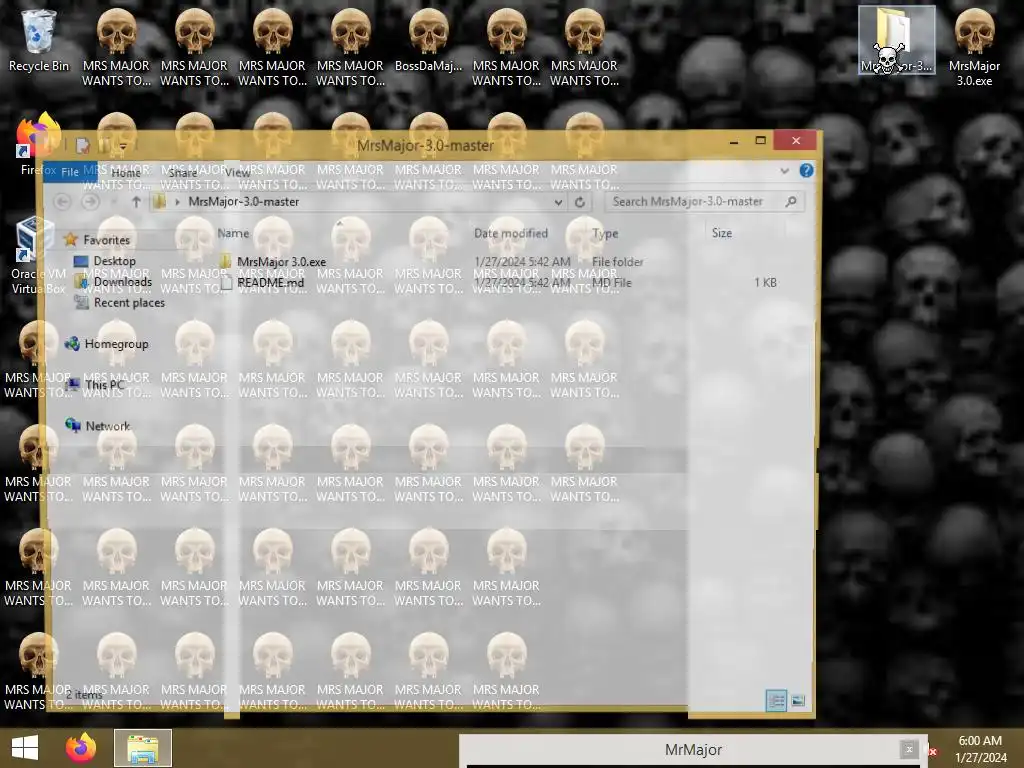
Task: Refresh the MrsMajor-3.0-master folder
Action: (x=579, y=202)
